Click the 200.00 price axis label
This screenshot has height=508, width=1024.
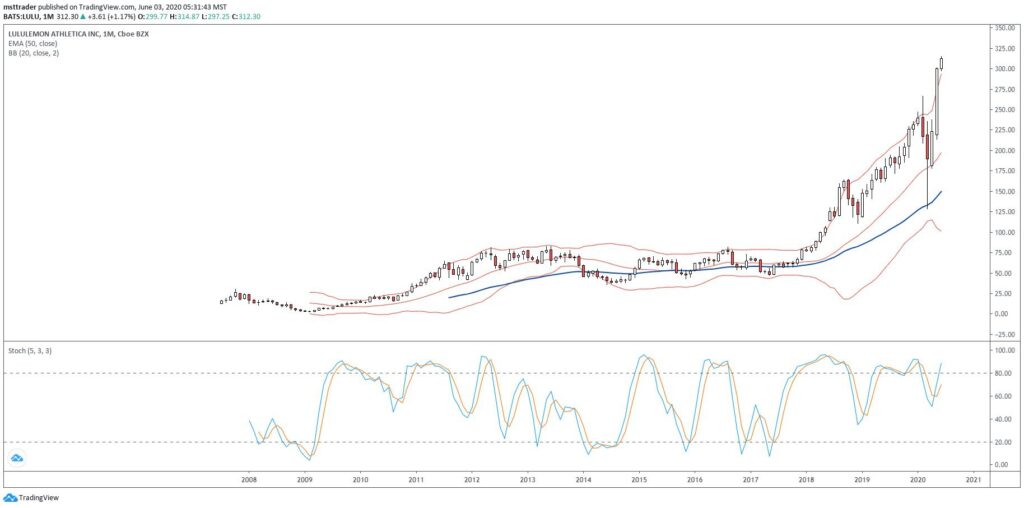1004,150
